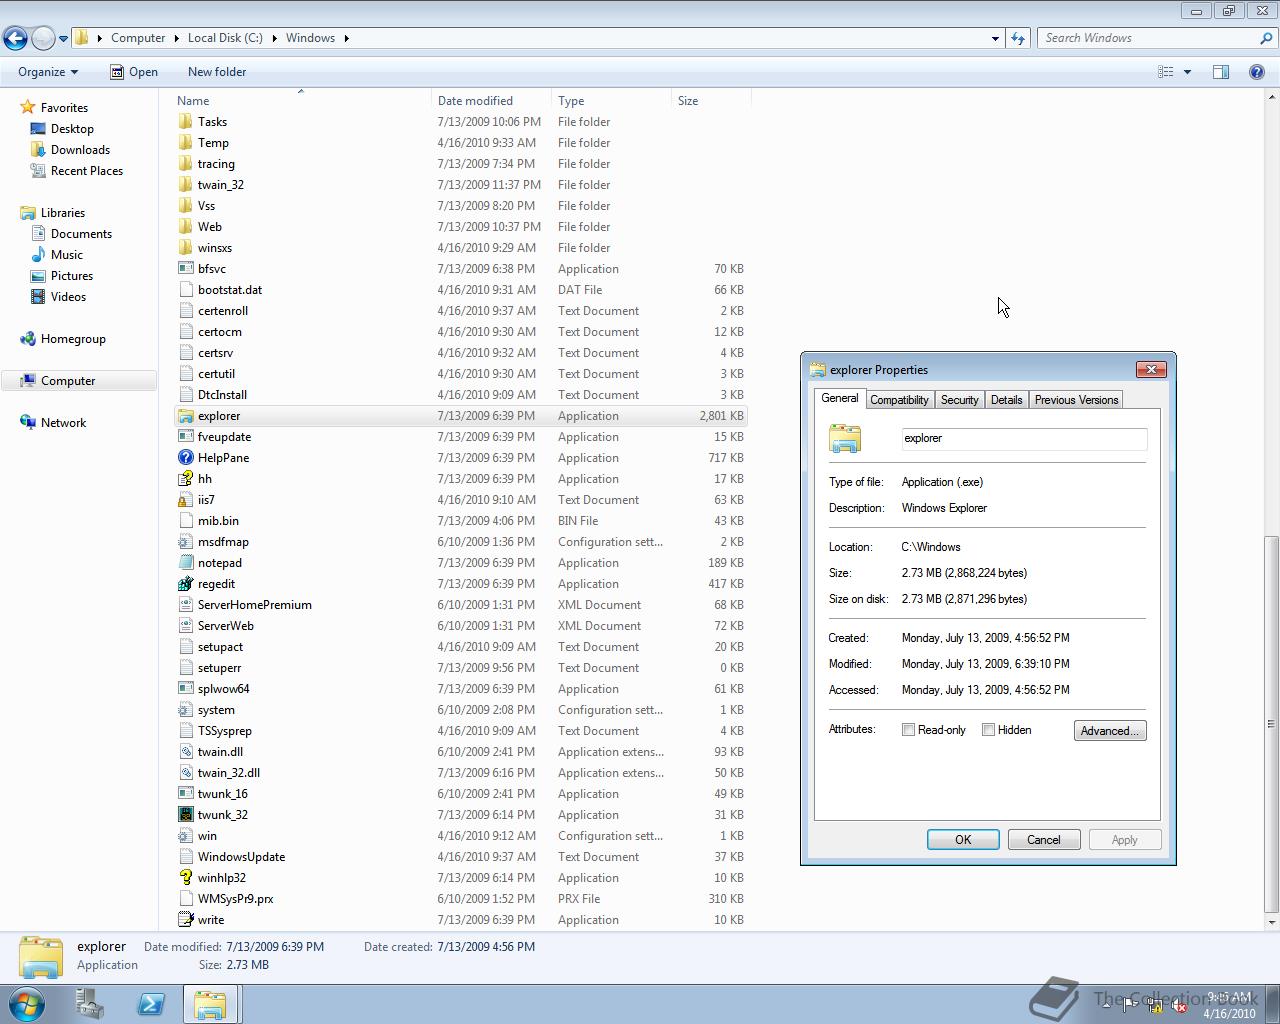Open the Music library
Viewport: 1280px width, 1024px height.
point(66,255)
